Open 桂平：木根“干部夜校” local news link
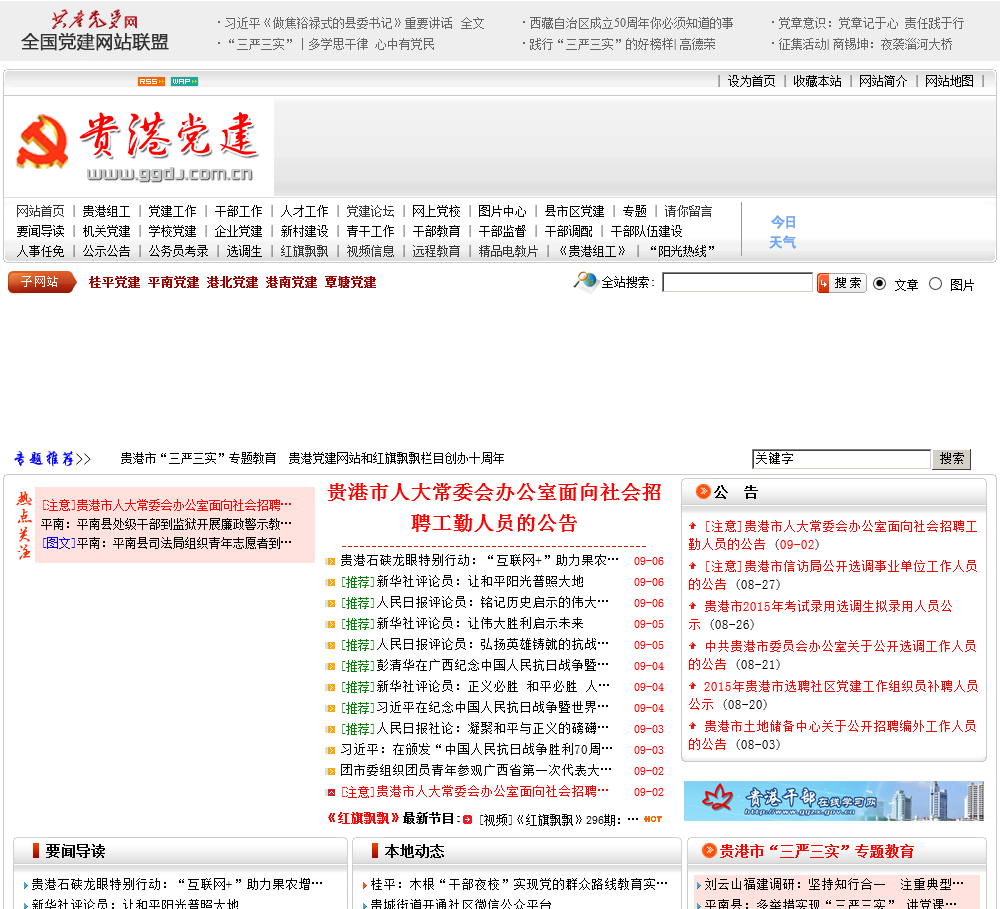 coord(519,884)
